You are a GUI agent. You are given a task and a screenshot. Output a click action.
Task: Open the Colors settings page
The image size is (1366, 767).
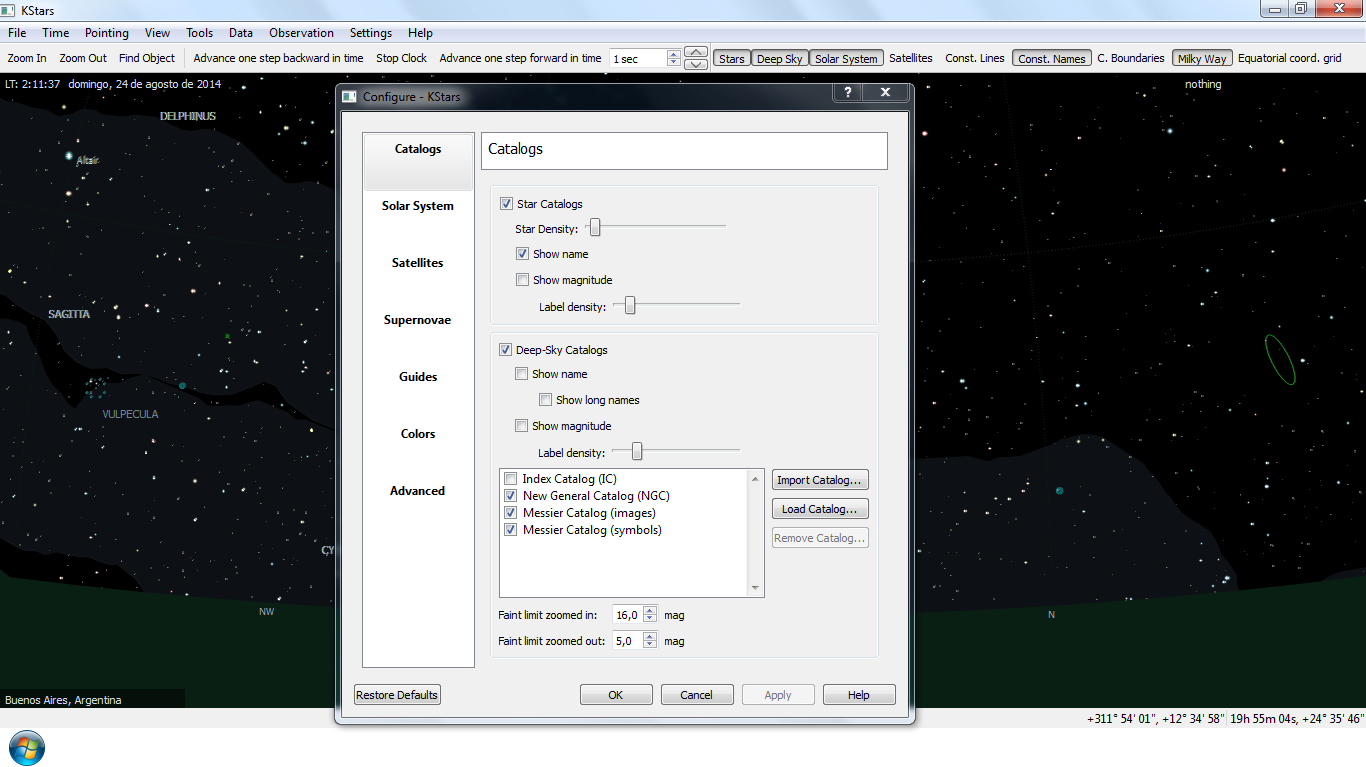coord(418,434)
